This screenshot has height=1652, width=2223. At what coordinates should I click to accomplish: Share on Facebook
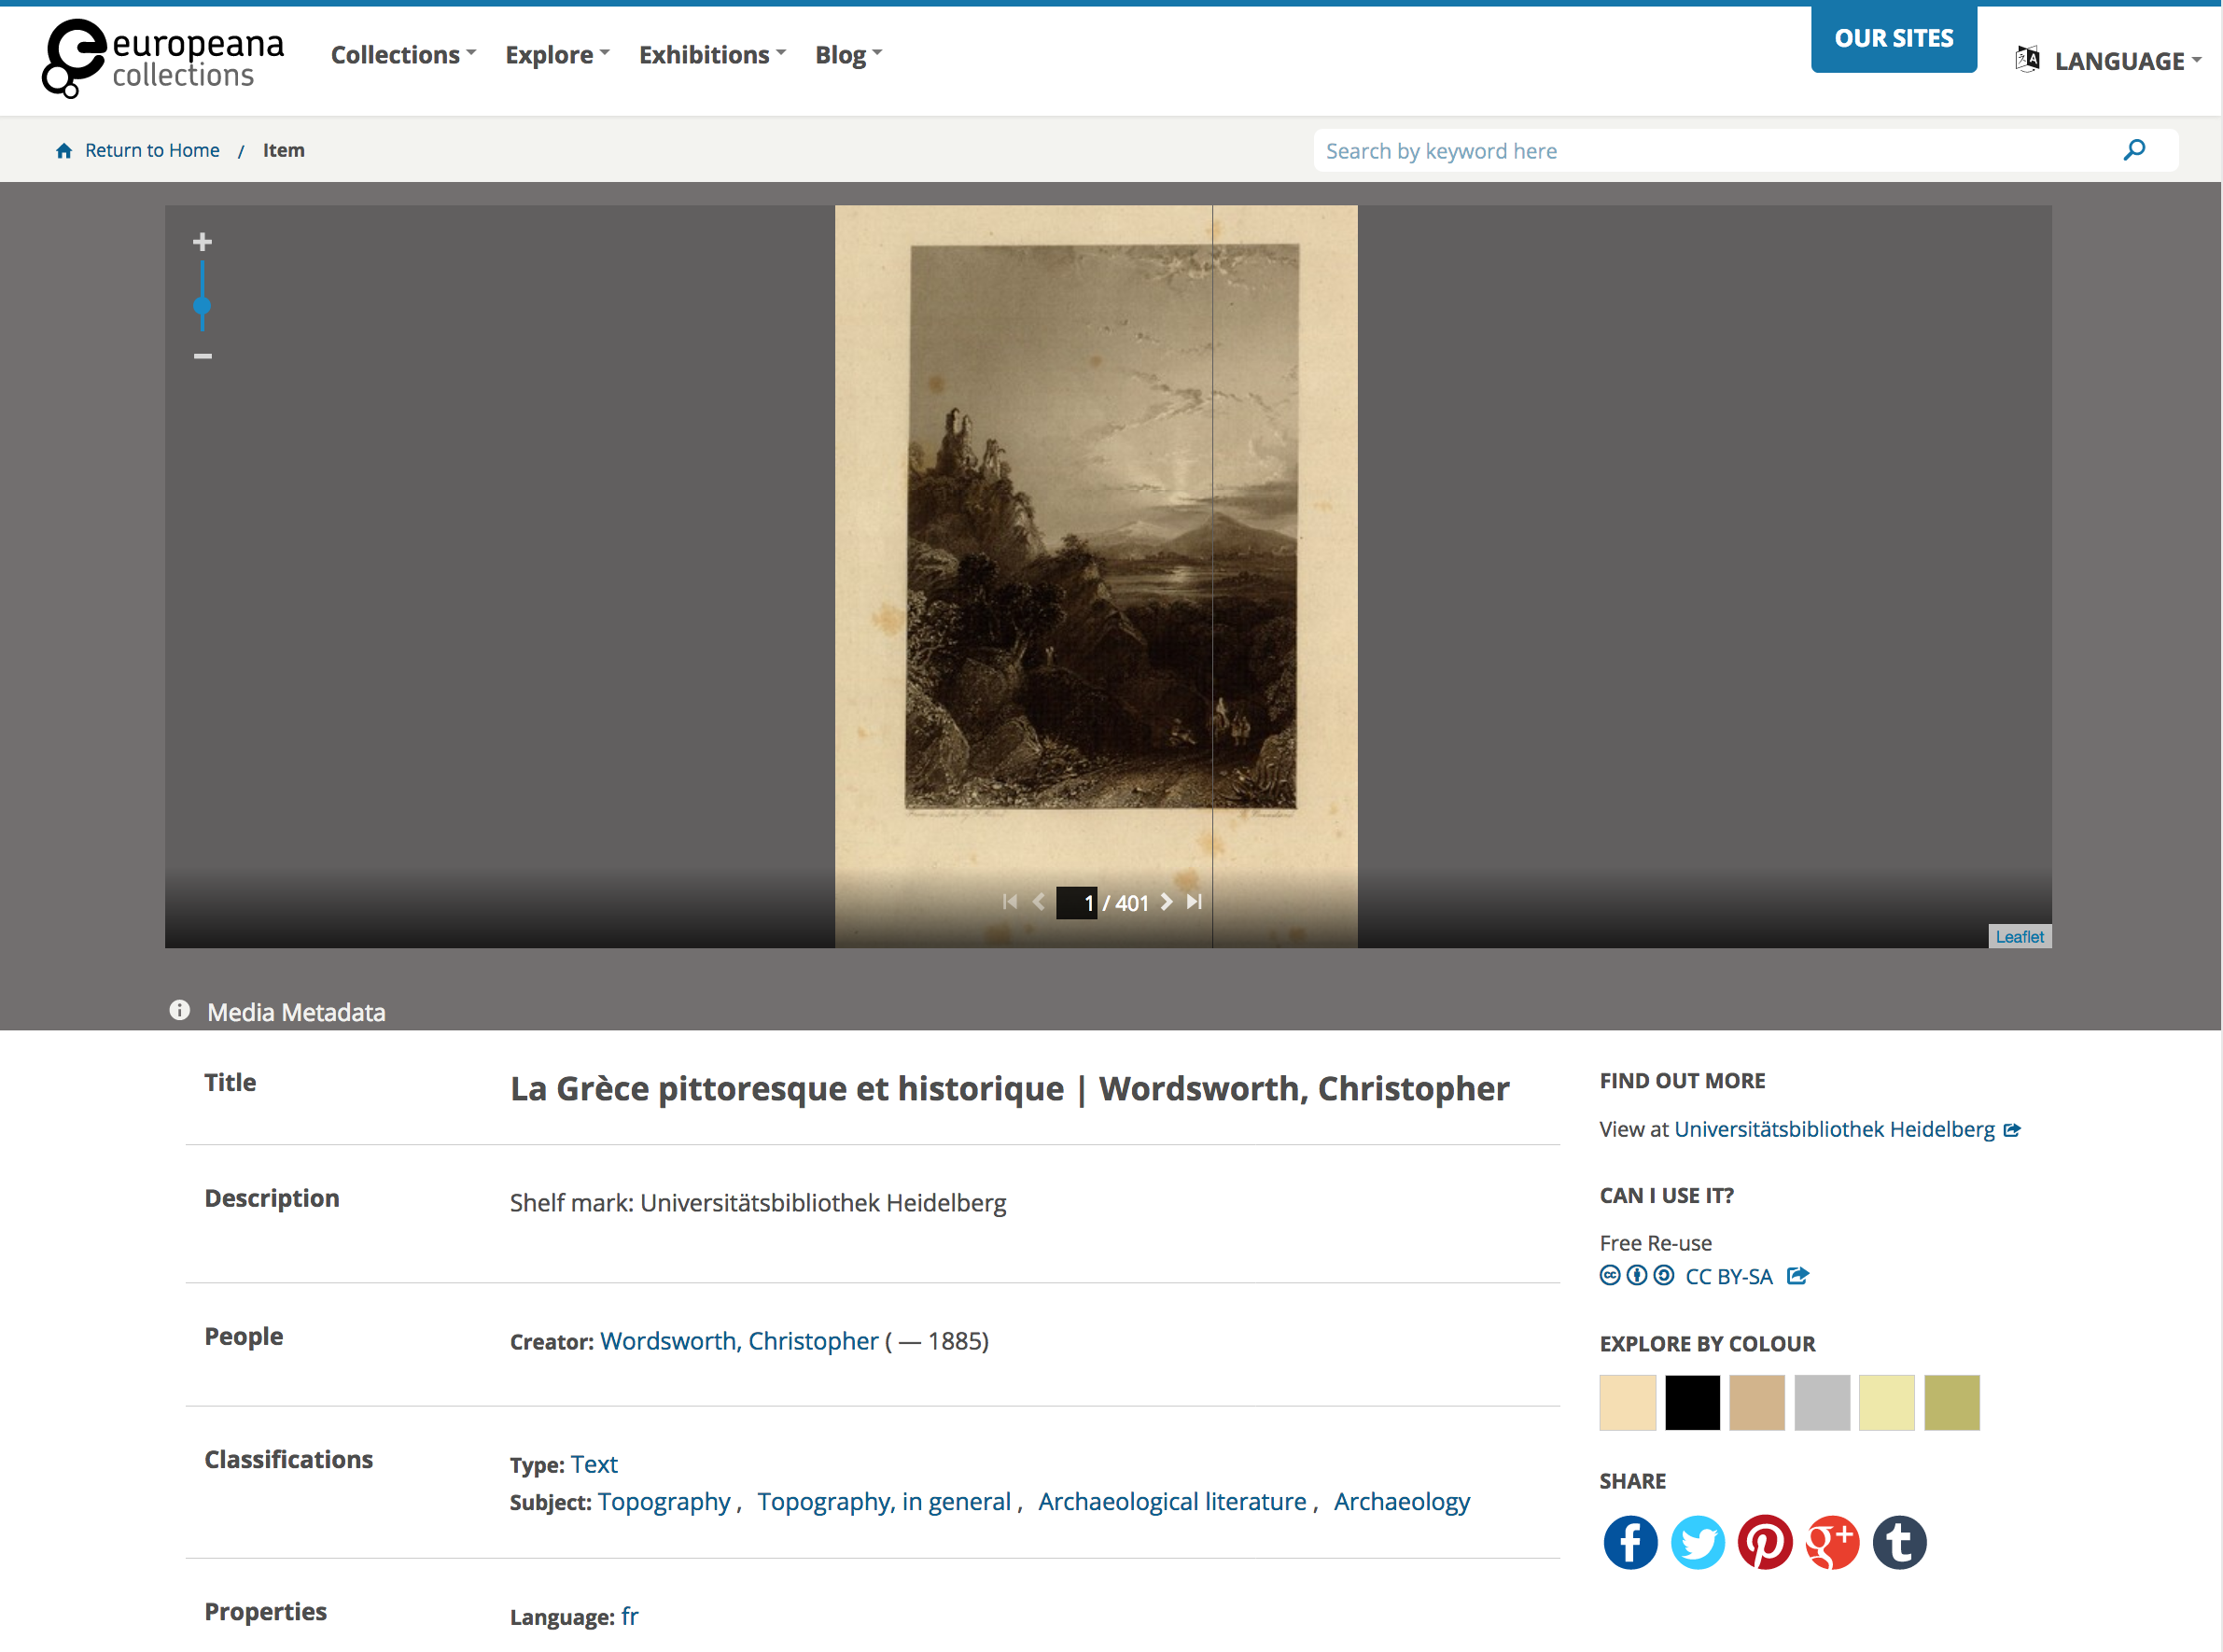(1630, 1542)
